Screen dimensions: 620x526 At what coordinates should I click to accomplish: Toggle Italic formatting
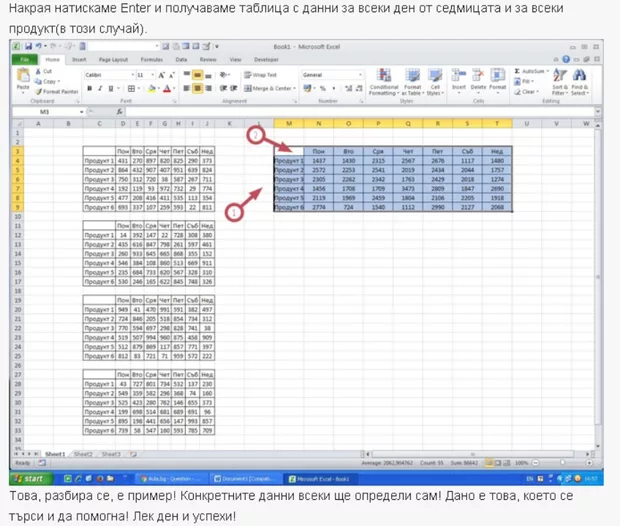100,89
